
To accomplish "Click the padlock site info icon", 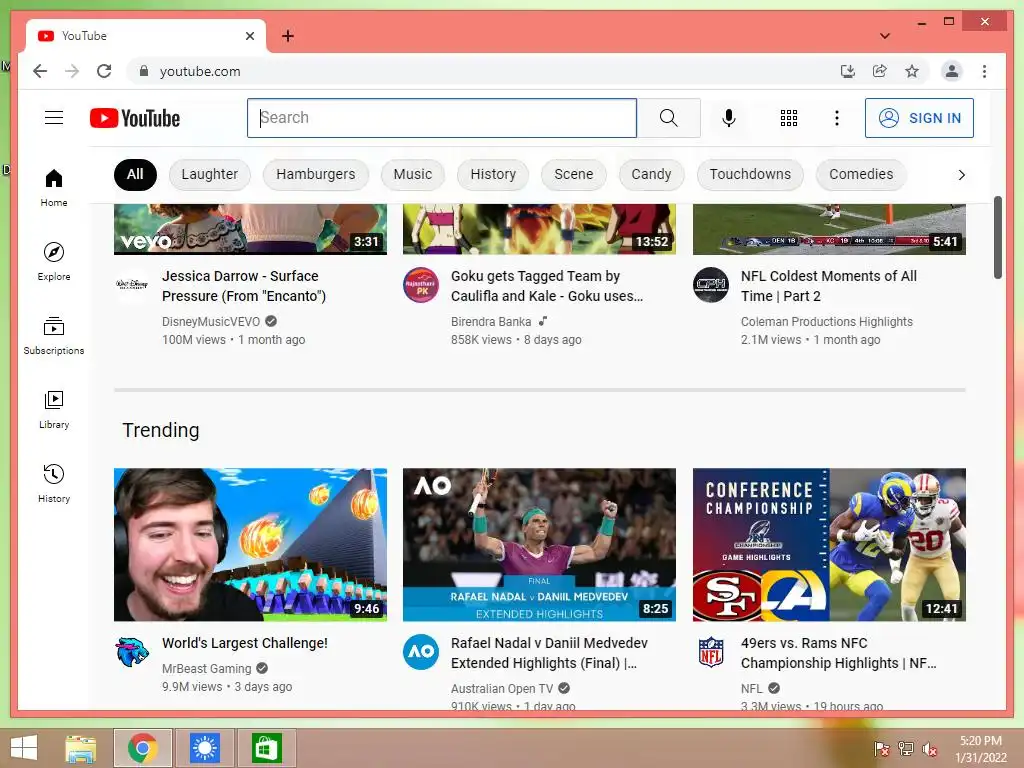I will point(144,71).
